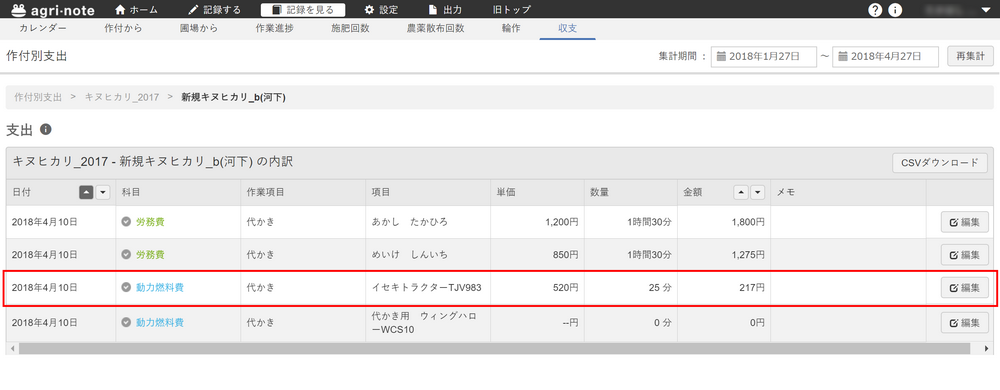Click info icon beside 支出 heading
Image resolution: width=1000 pixels, height=390 pixels.
point(45,129)
